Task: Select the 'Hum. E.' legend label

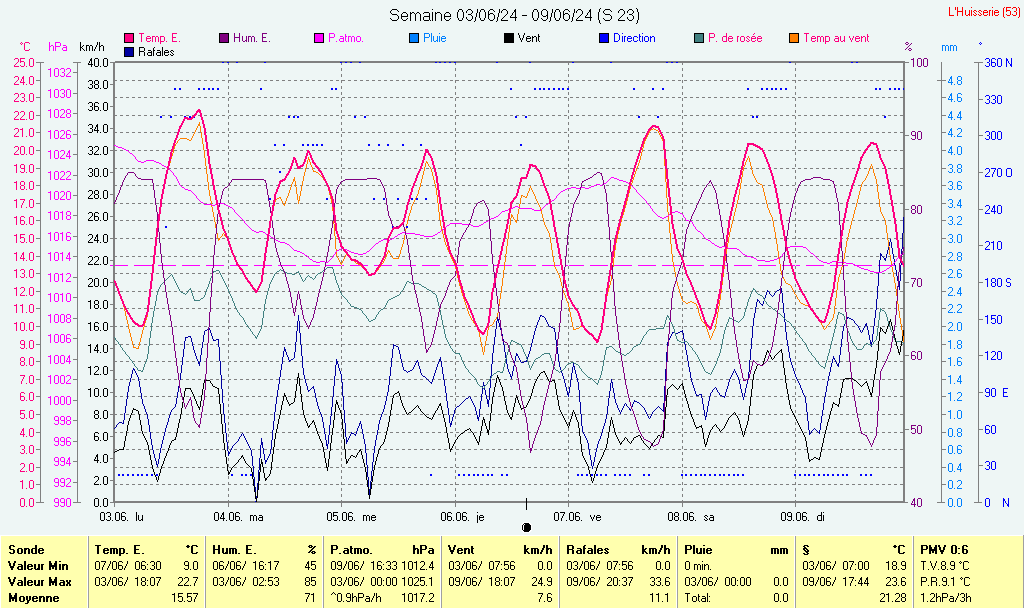Action: (x=251, y=39)
